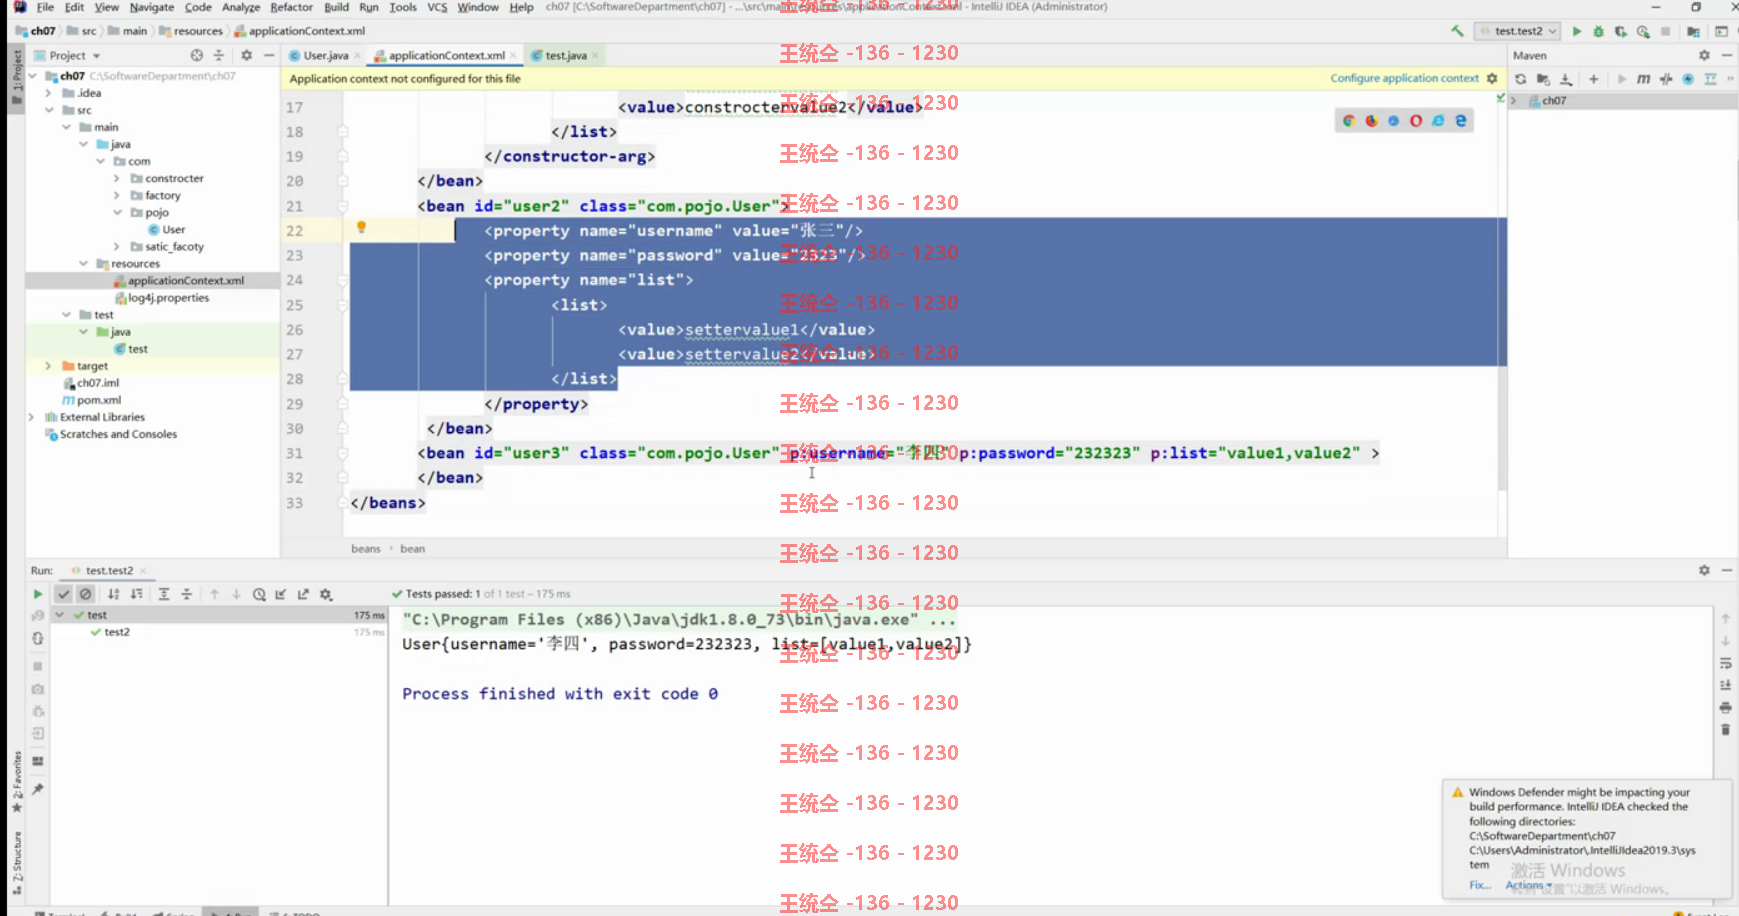Toggle show ignored tests
1739x916 pixels.
click(86, 594)
